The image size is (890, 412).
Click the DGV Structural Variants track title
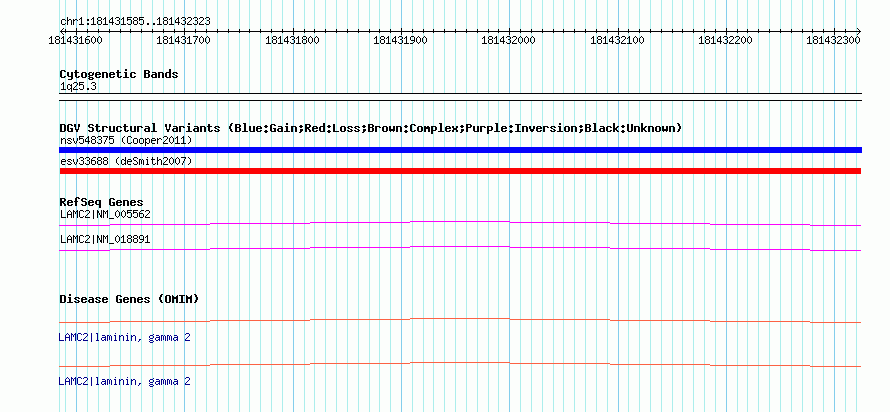pos(371,128)
